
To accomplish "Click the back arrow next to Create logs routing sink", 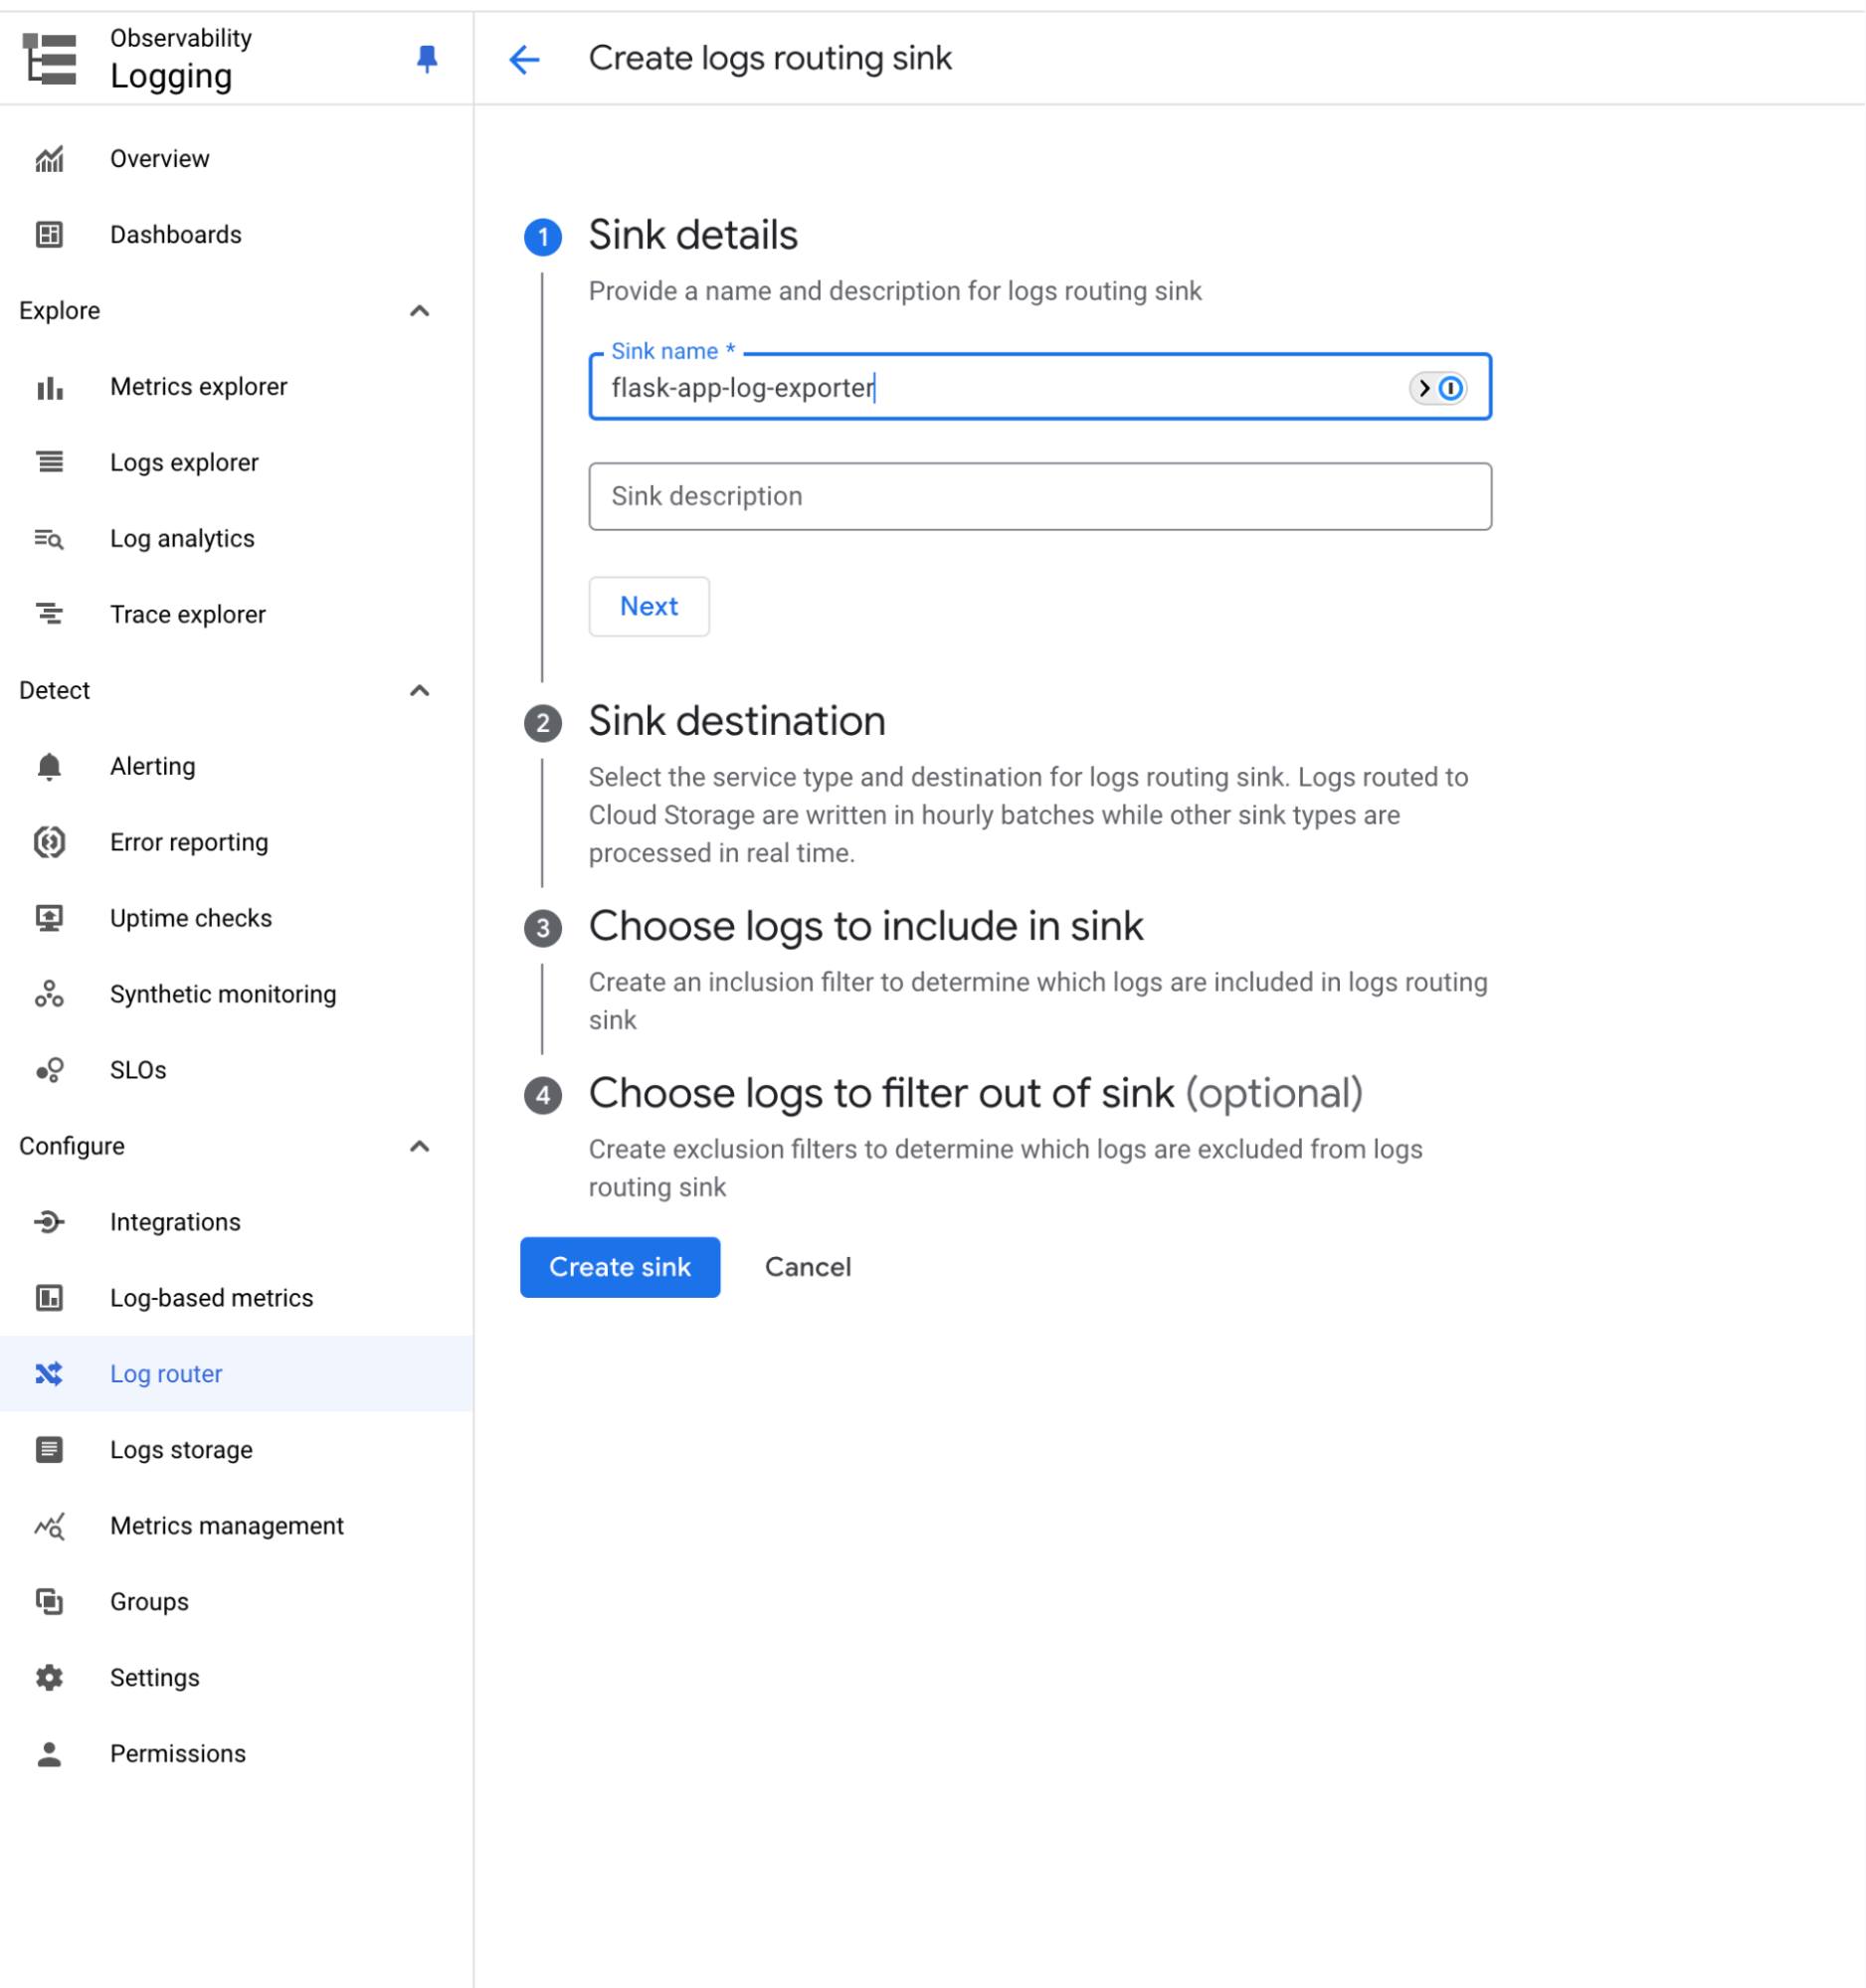I will 524,59.
